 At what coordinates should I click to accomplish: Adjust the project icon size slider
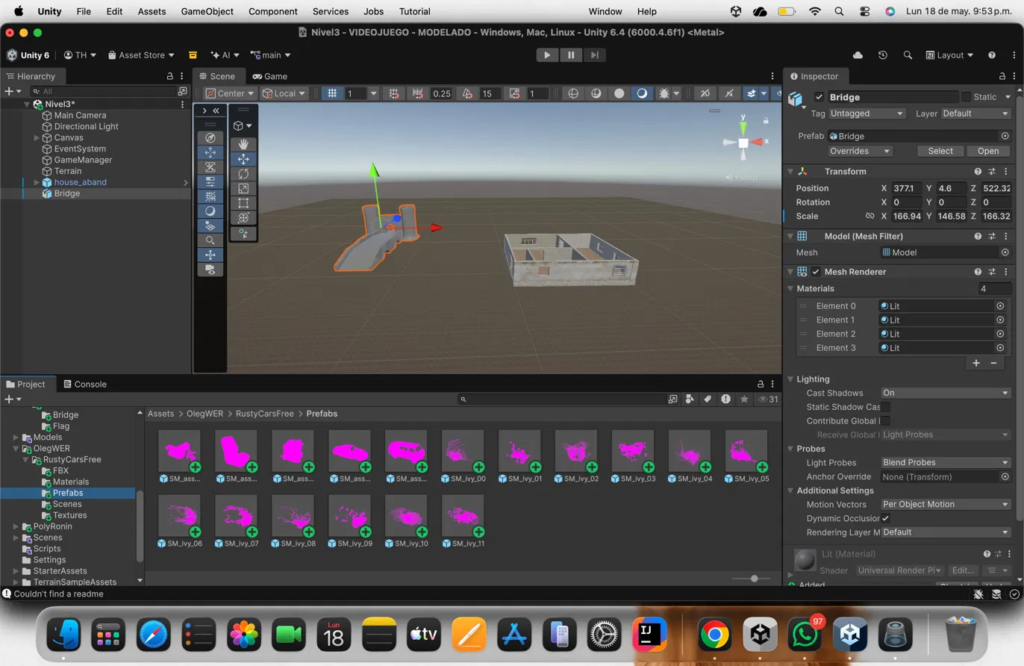click(x=754, y=579)
